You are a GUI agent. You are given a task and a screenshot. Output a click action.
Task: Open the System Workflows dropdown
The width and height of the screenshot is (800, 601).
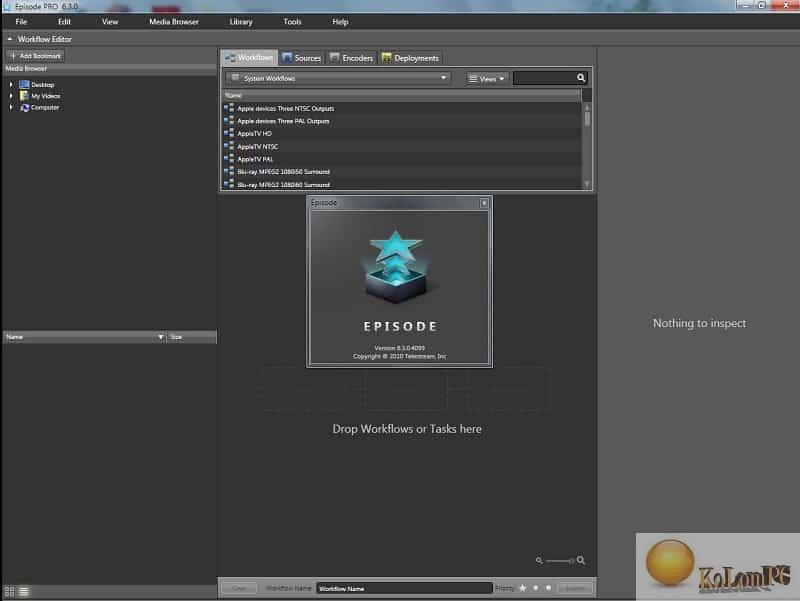point(338,78)
